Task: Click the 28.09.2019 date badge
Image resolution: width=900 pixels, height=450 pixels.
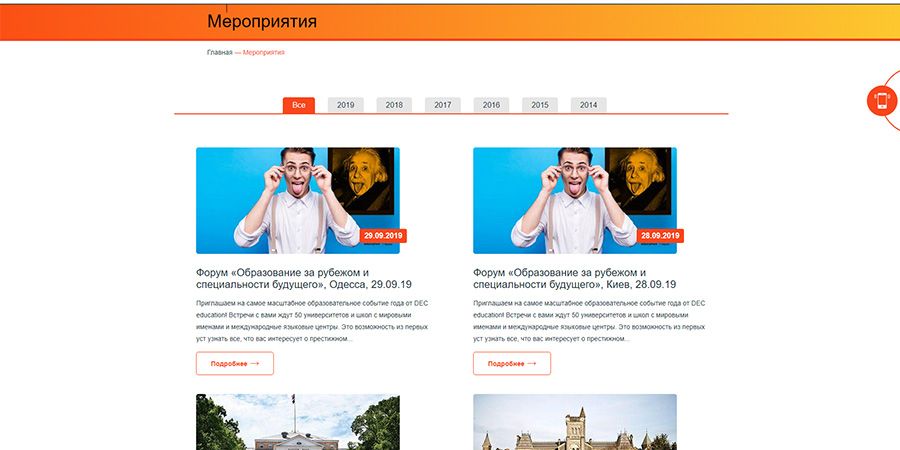Action: [660, 236]
